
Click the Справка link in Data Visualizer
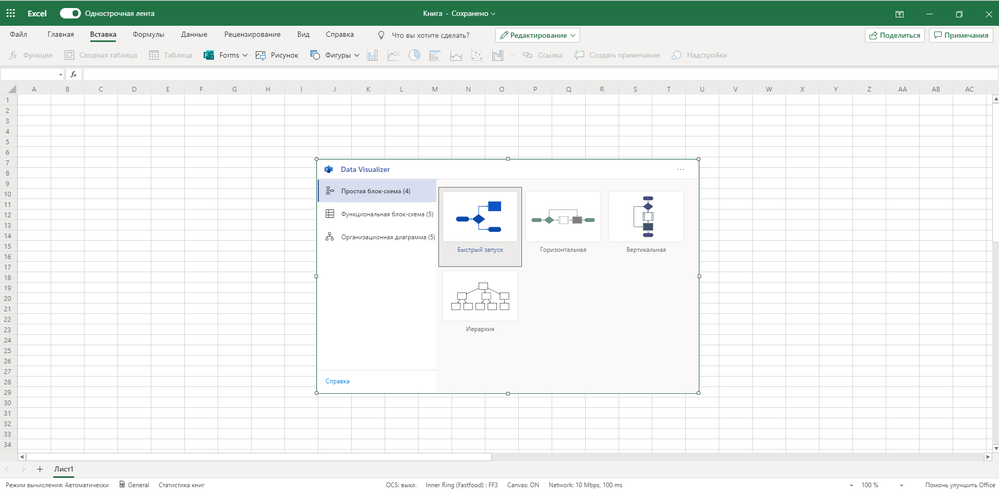[338, 381]
